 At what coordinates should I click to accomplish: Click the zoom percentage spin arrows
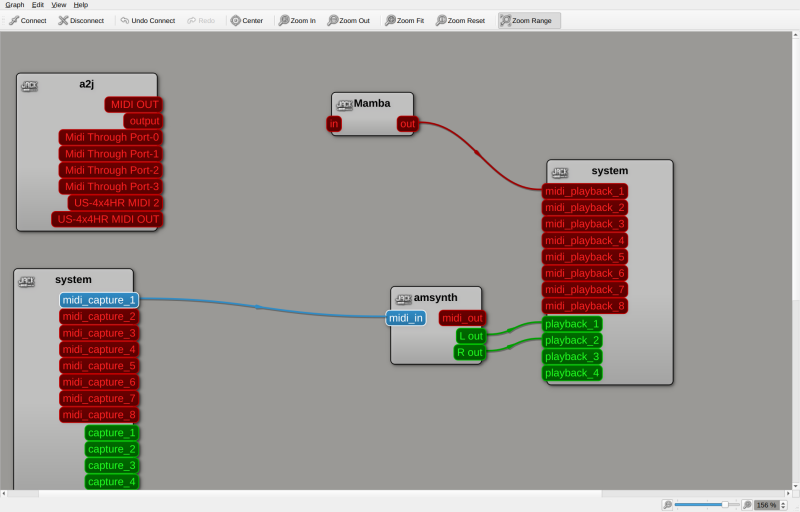[784, 505]
